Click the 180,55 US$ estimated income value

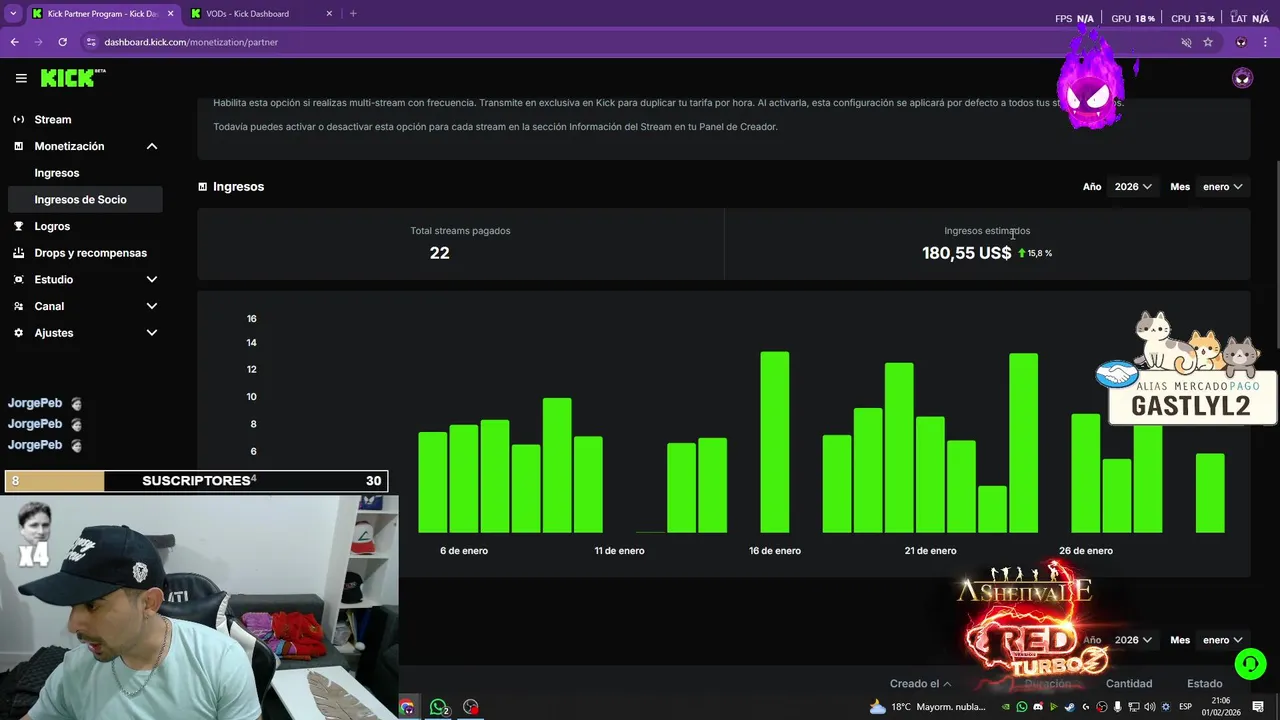pos(966,253)
